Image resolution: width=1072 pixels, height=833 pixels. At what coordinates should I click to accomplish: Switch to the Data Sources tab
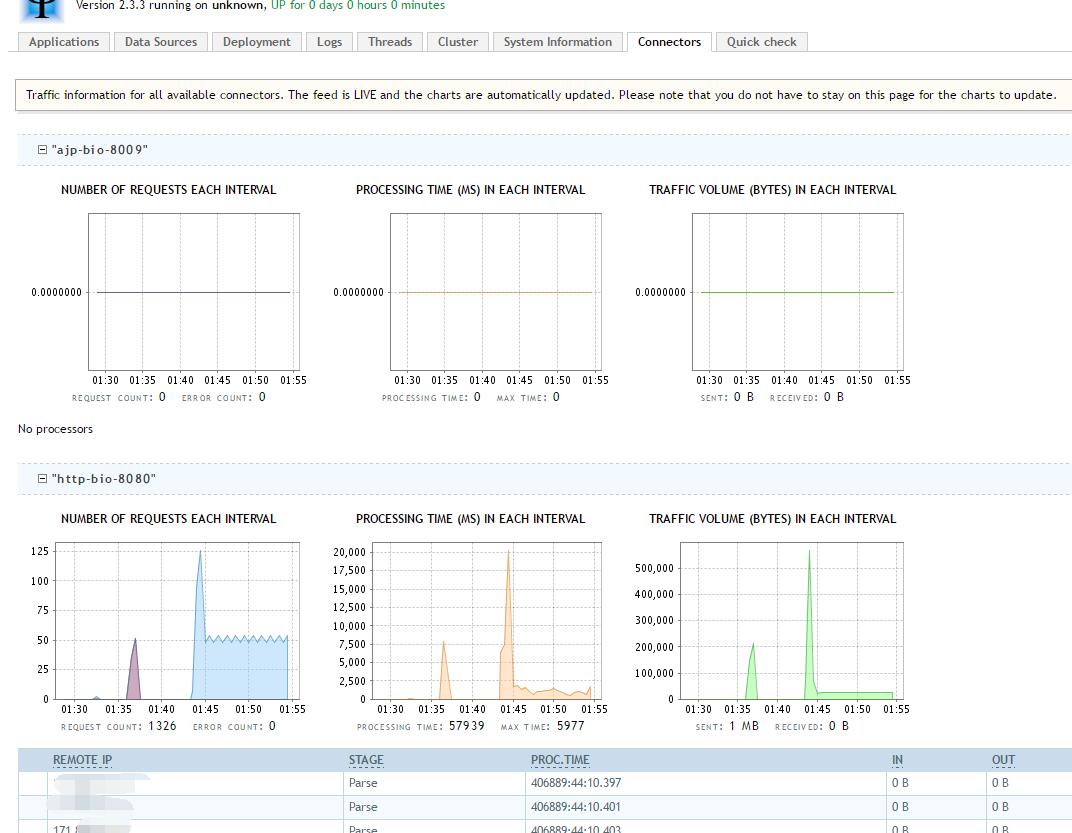pyautogui.click(x=161, y=42)
